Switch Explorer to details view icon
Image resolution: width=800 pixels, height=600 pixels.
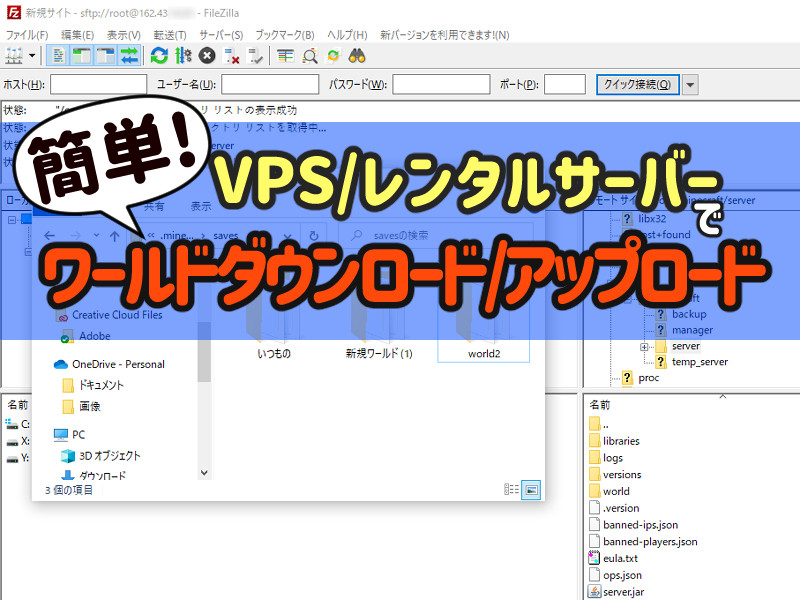pyautogui.click(x=511, y=490)
